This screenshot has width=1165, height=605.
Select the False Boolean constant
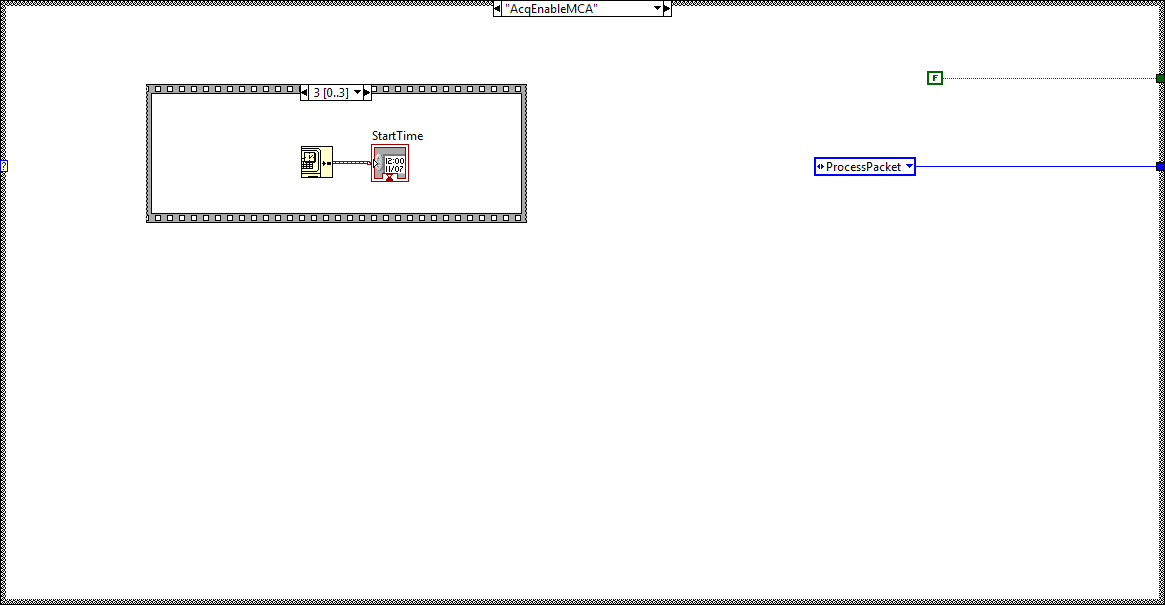click(935, 77)
